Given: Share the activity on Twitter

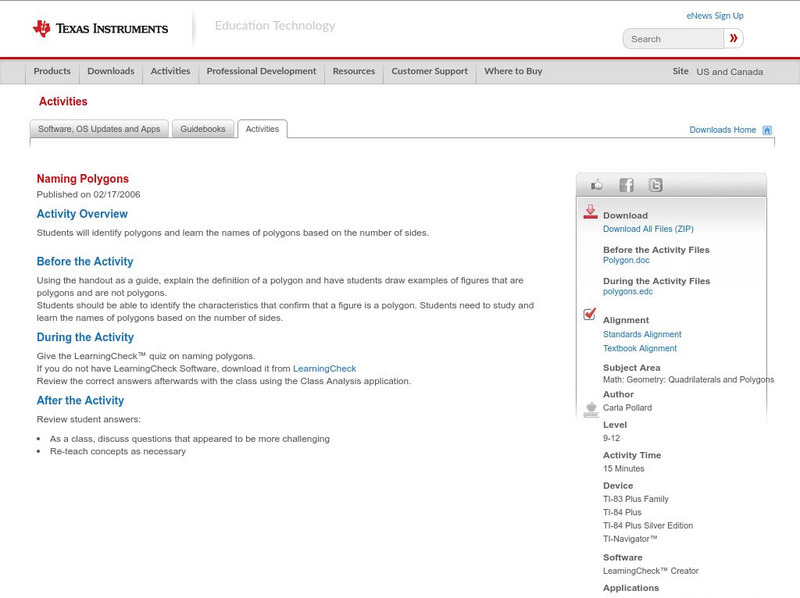Looking at the screenshot, I should pyautogui.click(x=655, y=185).
